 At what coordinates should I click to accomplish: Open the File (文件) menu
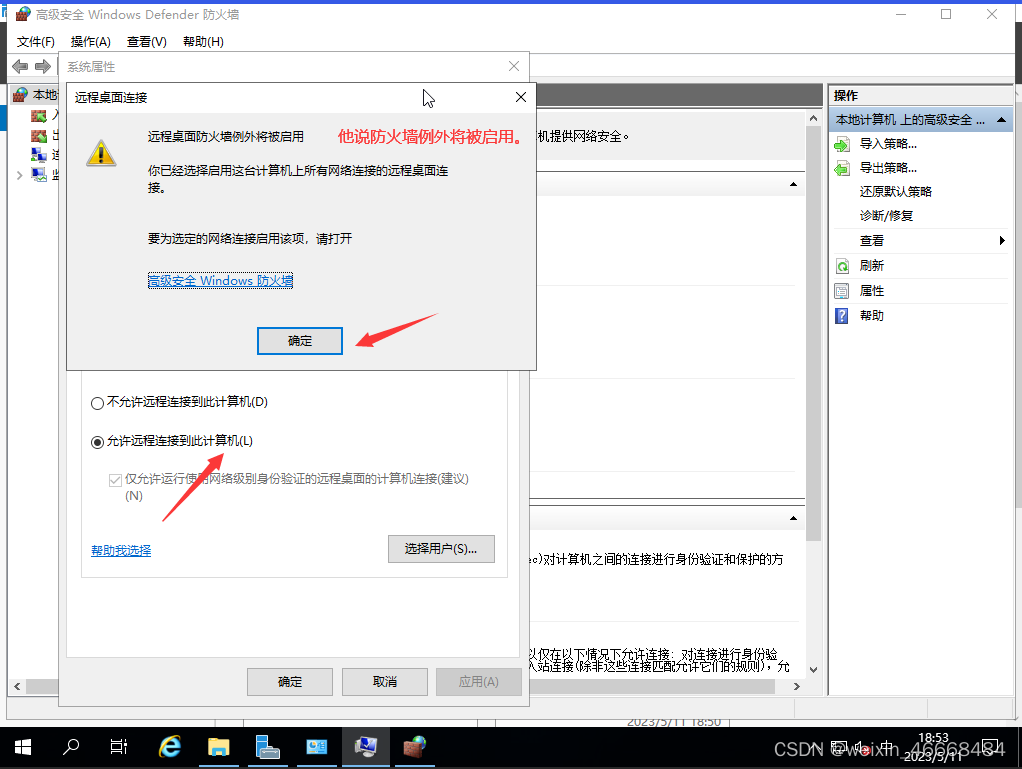click(x=36, y=42)
